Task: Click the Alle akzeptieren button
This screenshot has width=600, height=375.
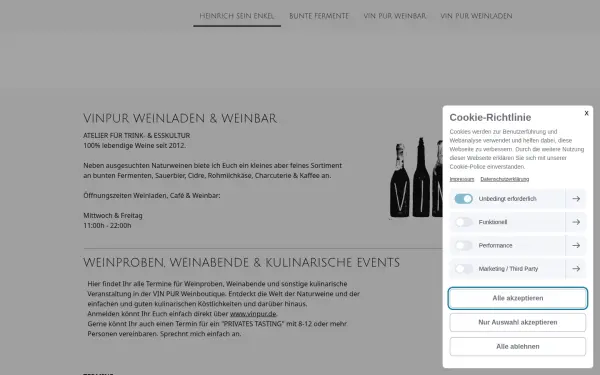Action: [x=517, y=298]
